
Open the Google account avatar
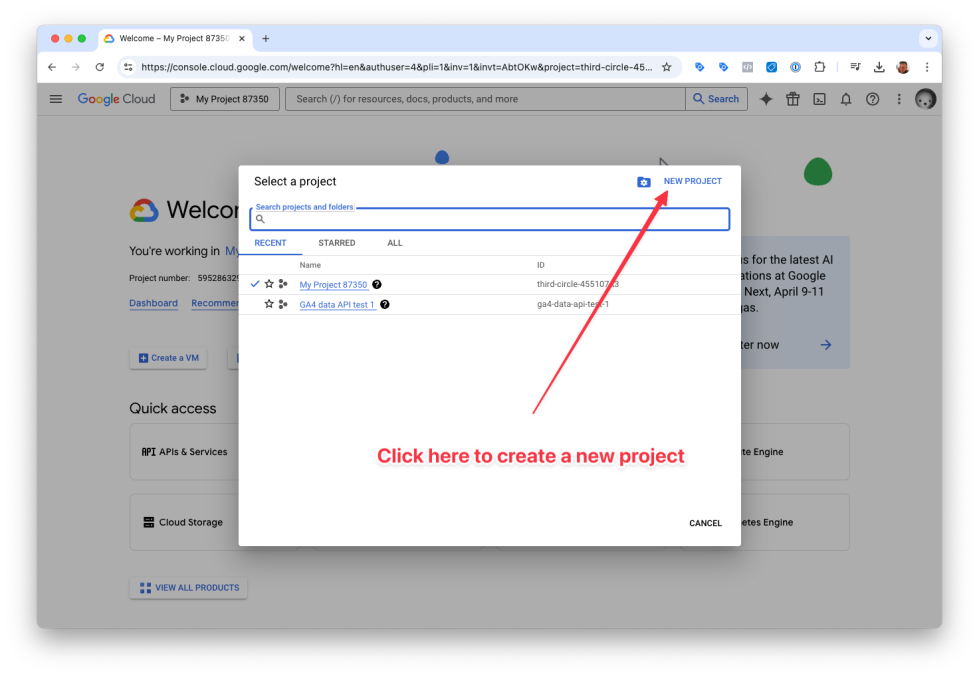point(925,99)
